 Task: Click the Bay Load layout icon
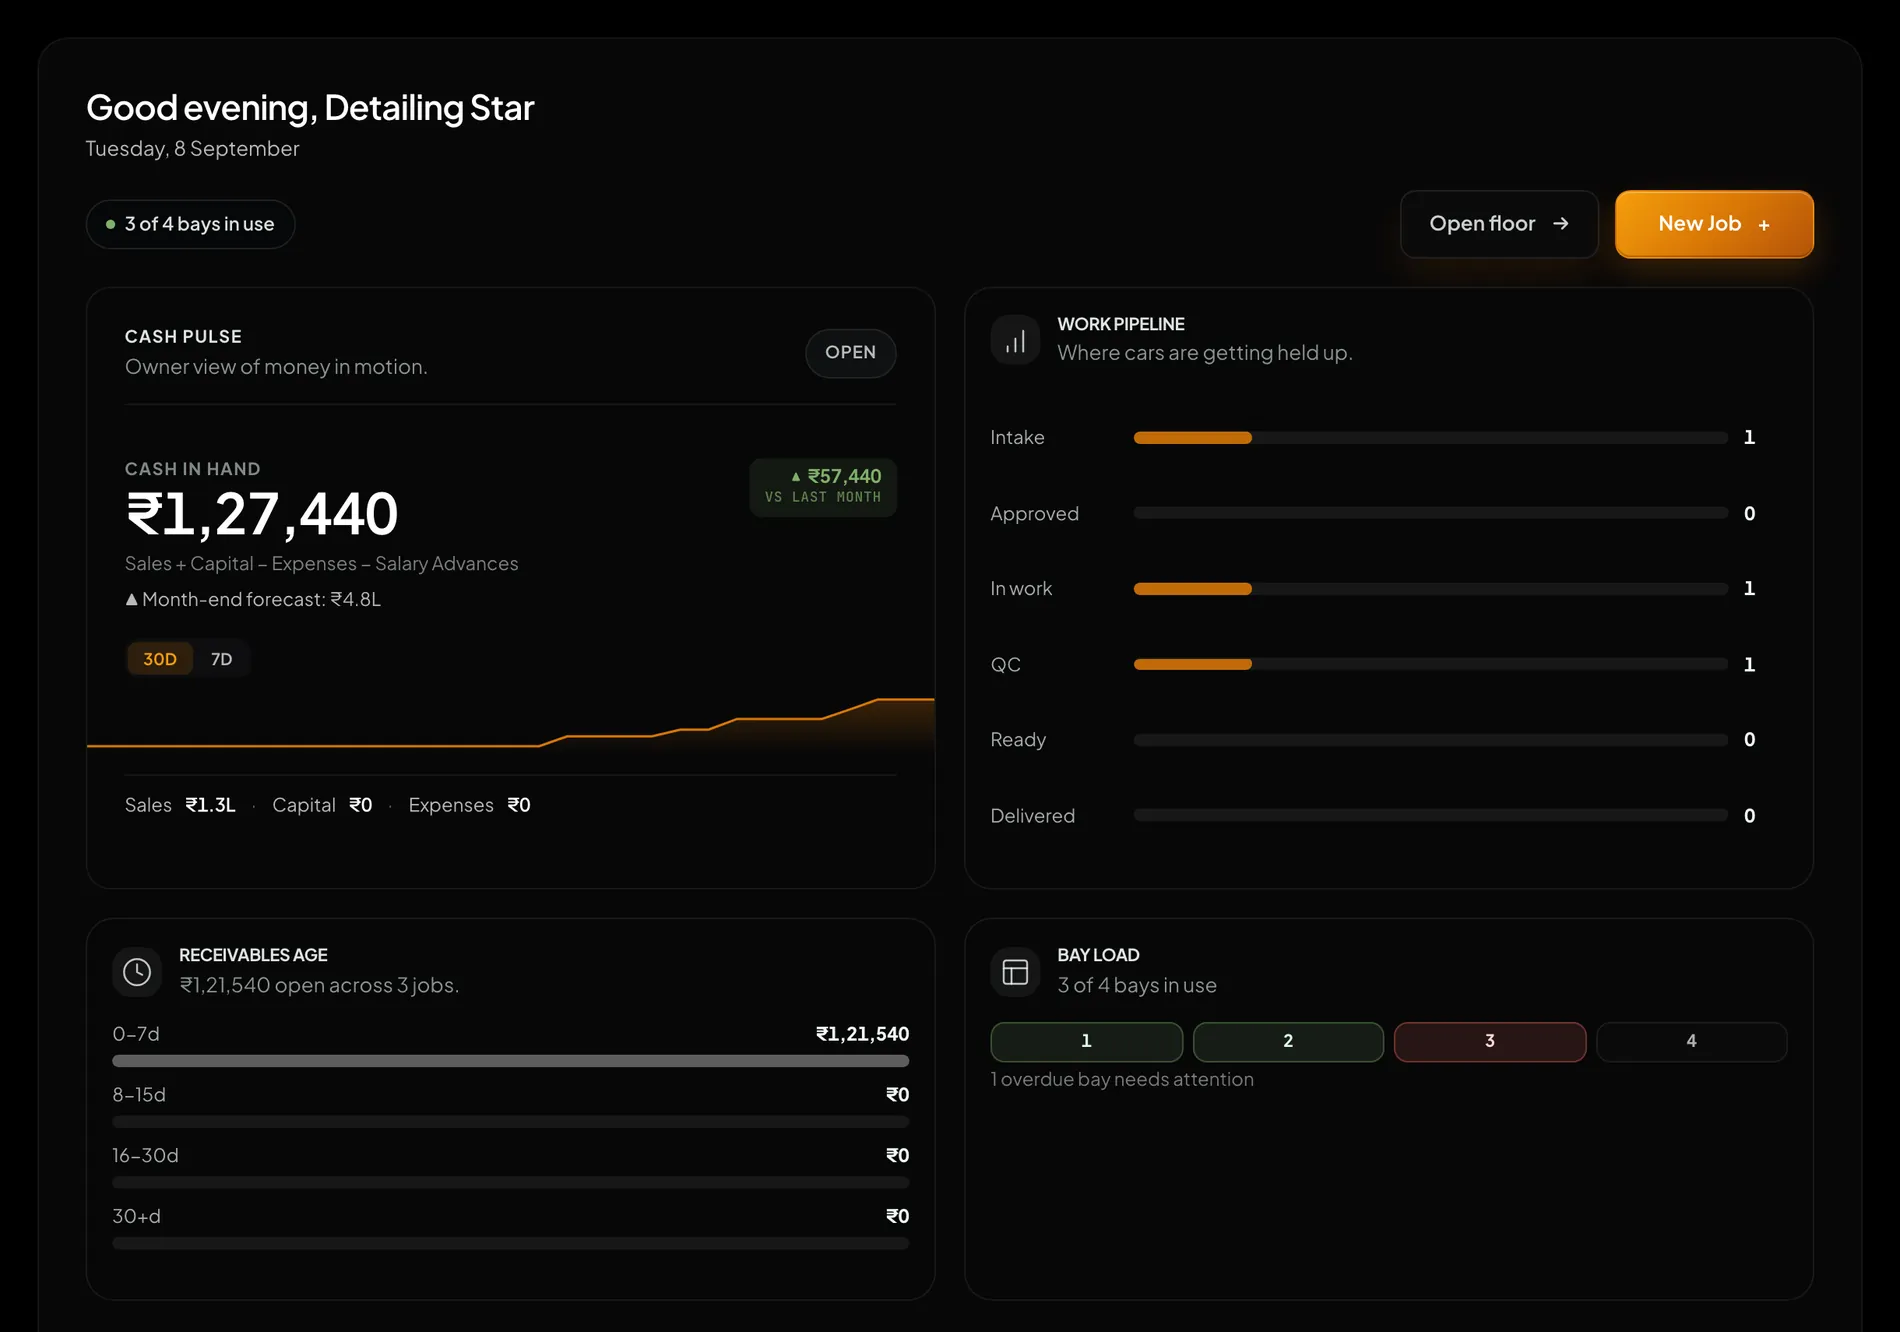pyautogui.click(x=1015, y=972)
